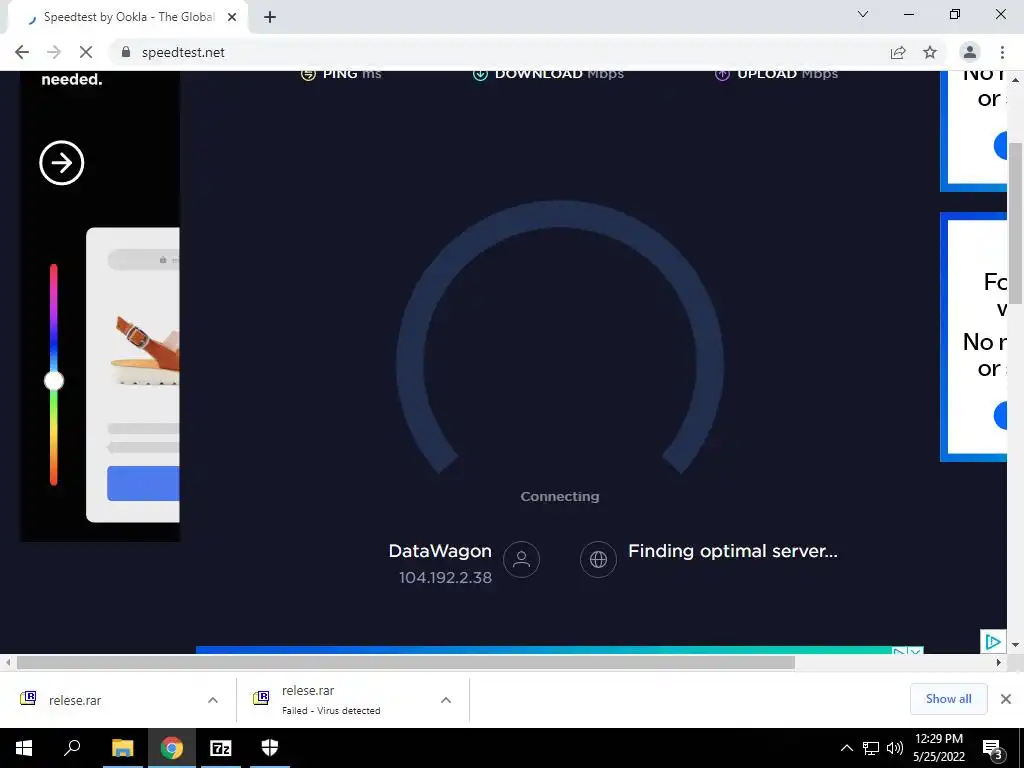1024x768 pixels.
Task: Close the downloads bar
Action: (x=1006, y=699)
